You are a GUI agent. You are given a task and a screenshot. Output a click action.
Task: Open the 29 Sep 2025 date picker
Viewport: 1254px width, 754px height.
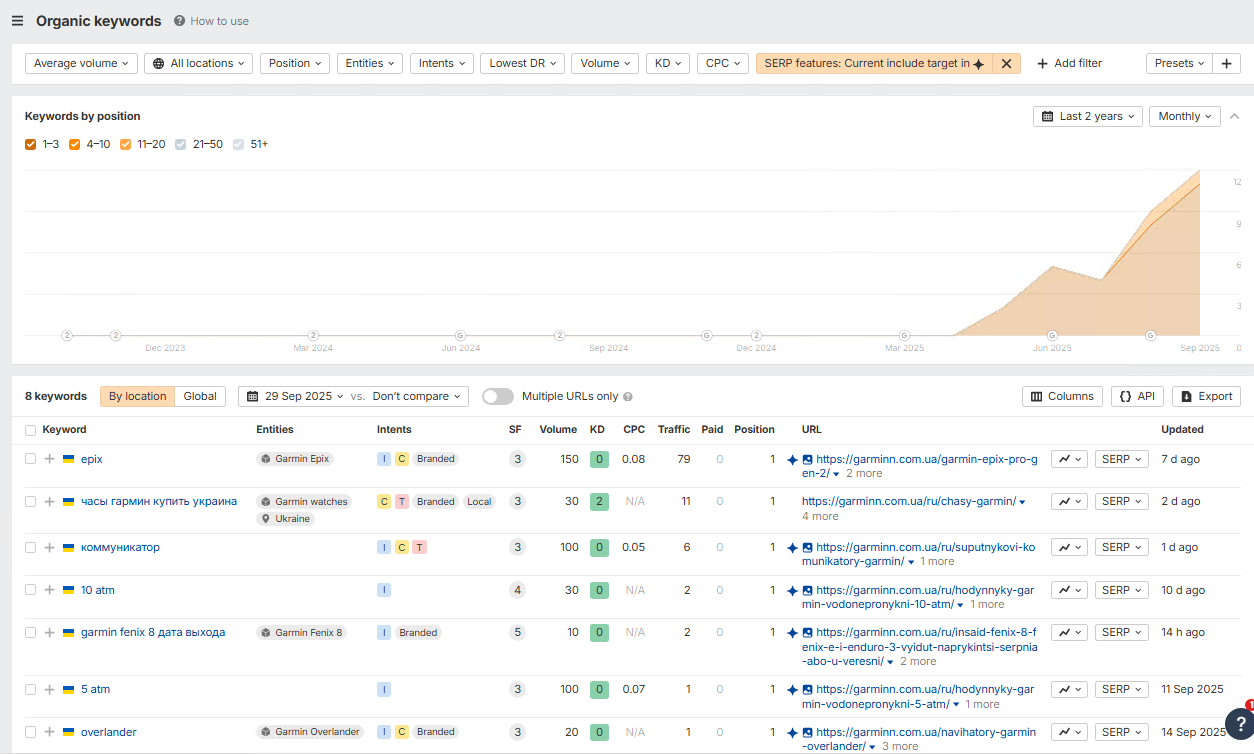click(x=294, y=396)
